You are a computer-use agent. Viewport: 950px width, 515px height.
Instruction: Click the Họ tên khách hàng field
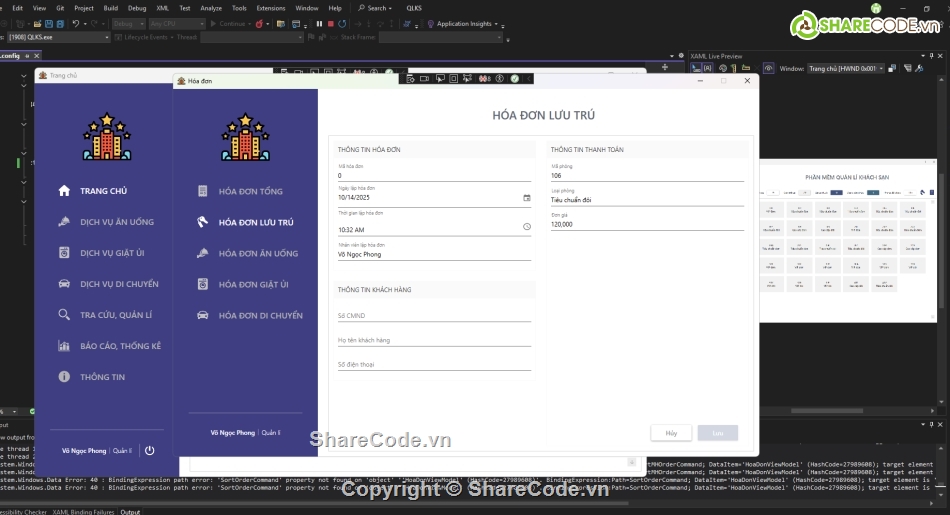click(434, 341)
